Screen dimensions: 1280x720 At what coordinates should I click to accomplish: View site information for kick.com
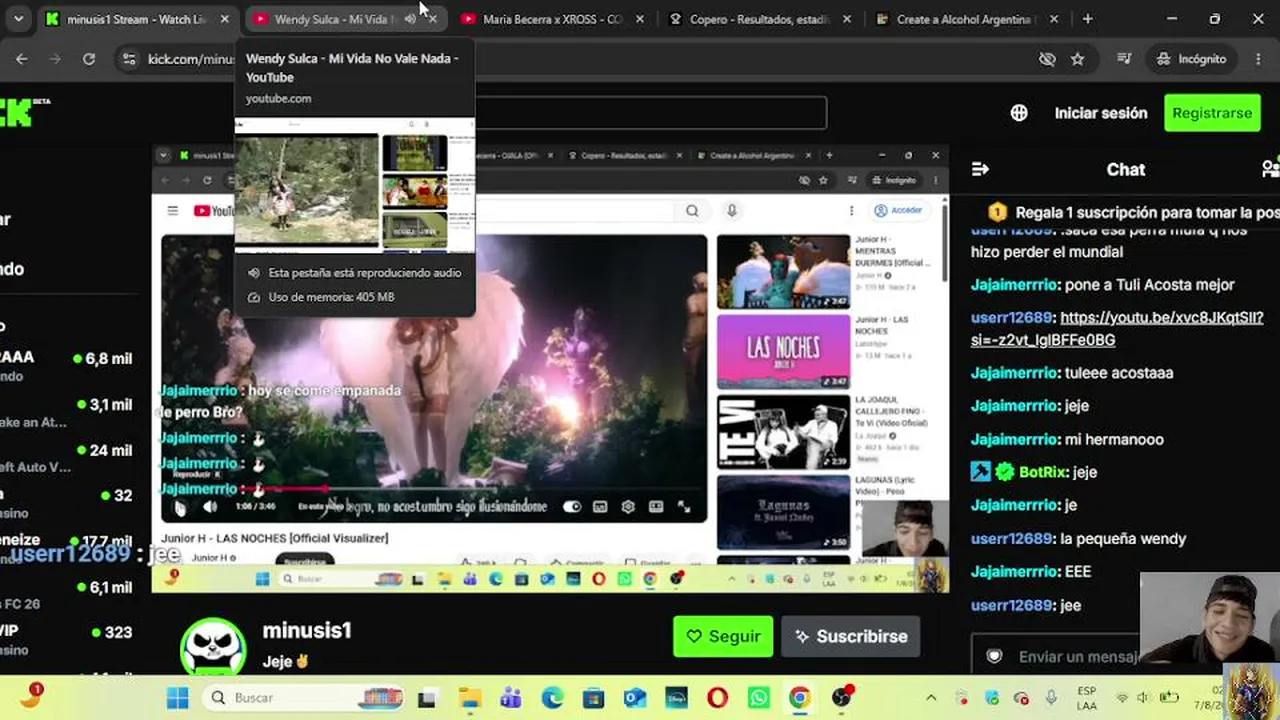click(x=128, y=59)
